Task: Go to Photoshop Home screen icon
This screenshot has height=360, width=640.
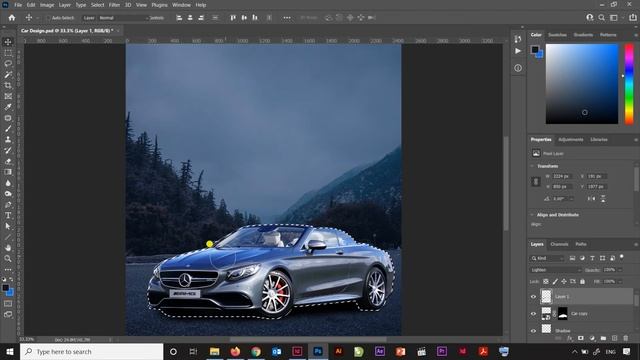Action: click(12, 18)
